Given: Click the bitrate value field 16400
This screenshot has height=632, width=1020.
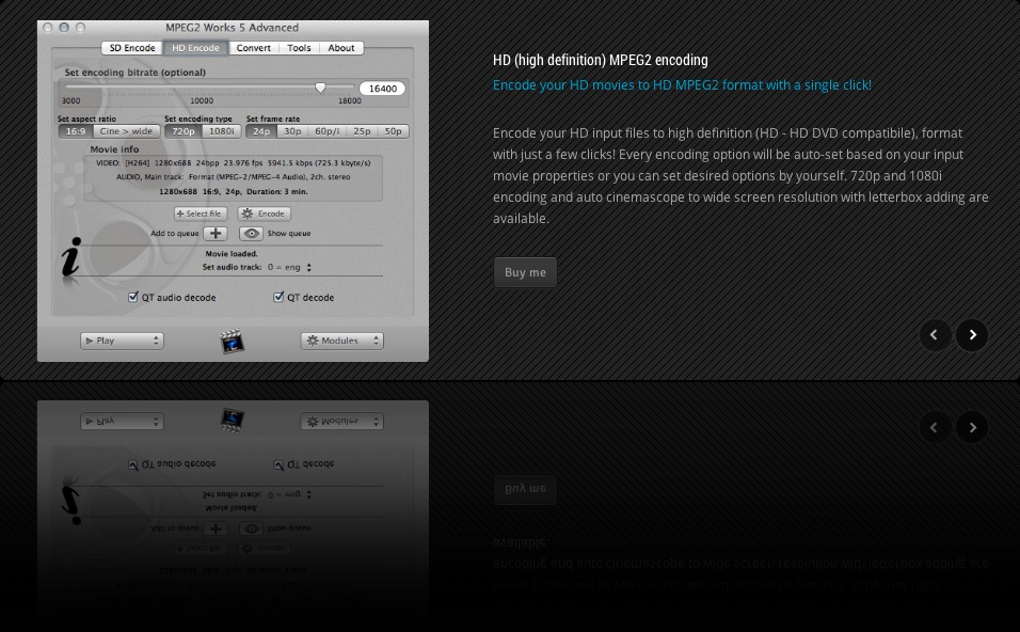Looking at the screenshot, I should tap(382, 88).
